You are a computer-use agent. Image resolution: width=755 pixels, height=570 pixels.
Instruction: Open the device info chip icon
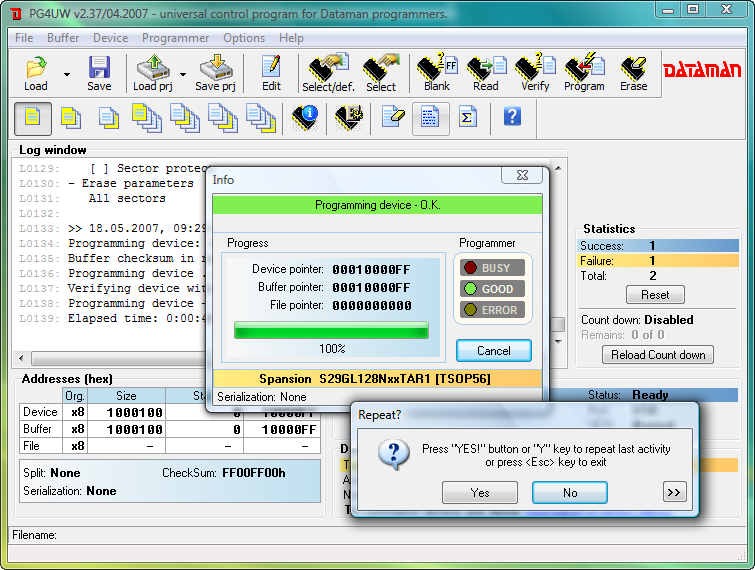304,117
